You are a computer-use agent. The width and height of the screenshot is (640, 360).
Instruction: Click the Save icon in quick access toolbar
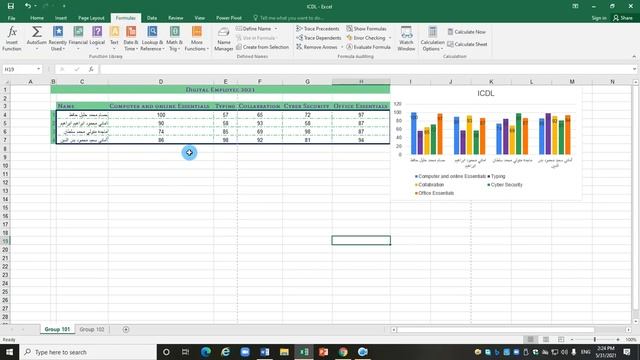click(11, 6)
